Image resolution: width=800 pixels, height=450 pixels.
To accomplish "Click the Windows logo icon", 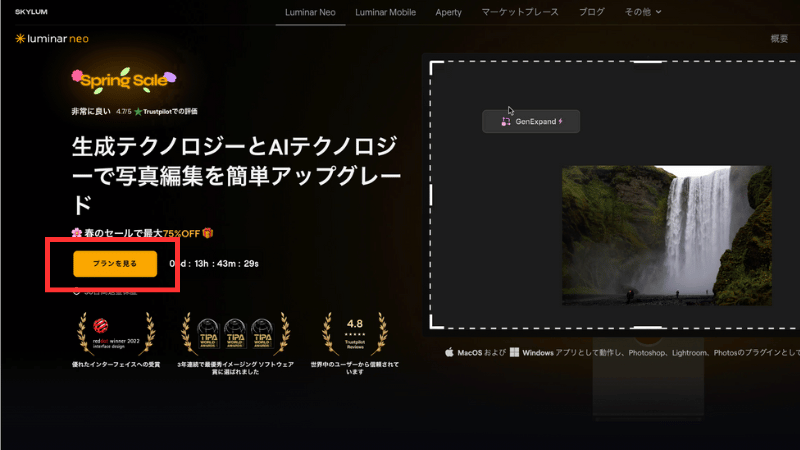I will 514,353.
